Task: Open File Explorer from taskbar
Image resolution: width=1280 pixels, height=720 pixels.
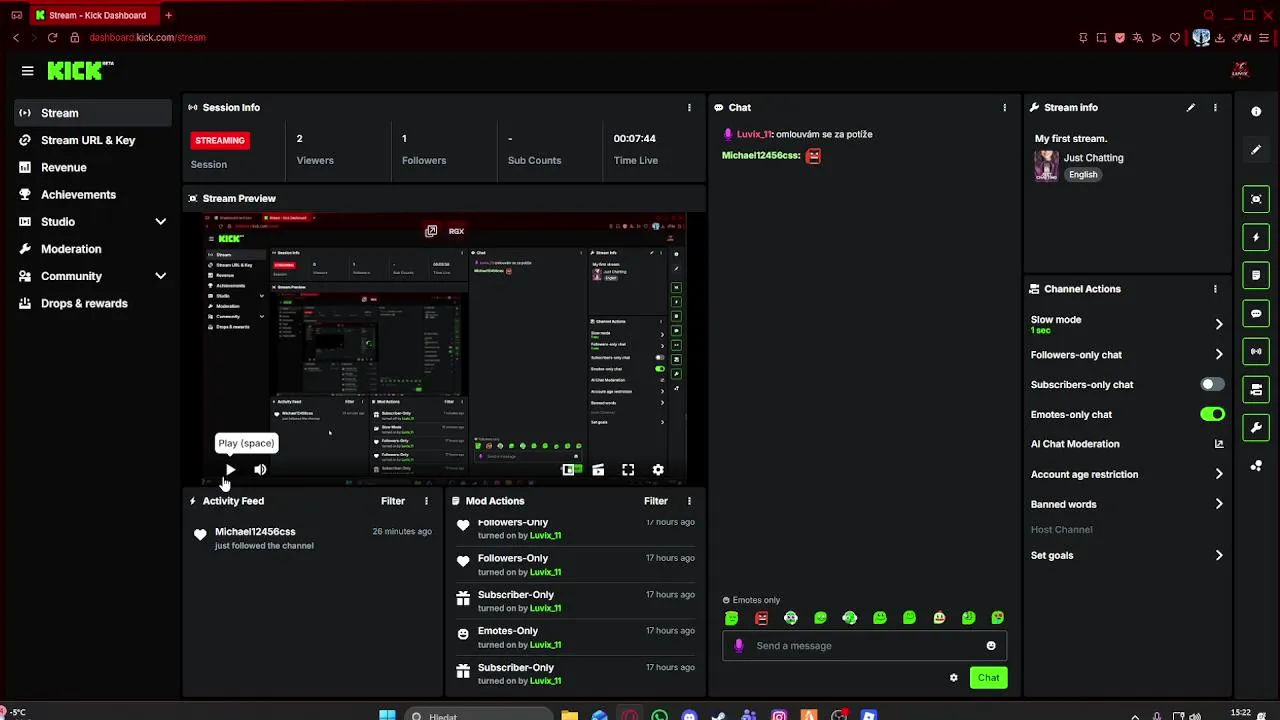Action: (x=569, y=715)
